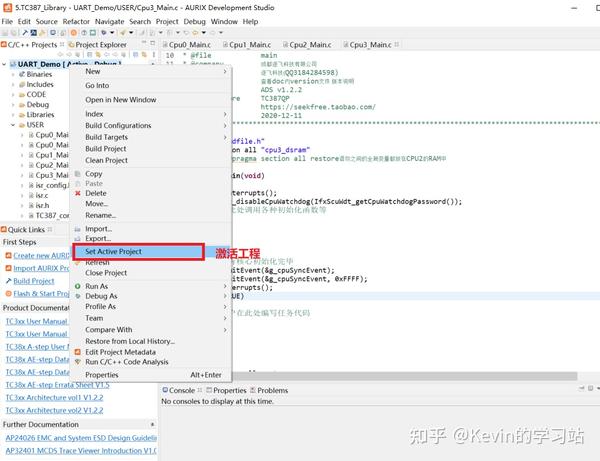The width and height of the screenshot is (600, 461).
Task: Click the hammer icon beside Build Project link
Action: click(8, 281)
